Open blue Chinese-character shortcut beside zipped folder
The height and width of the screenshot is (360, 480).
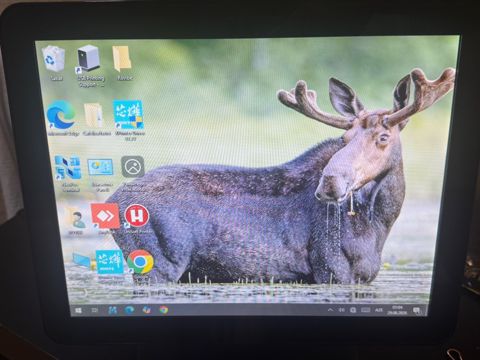click(x=129, y=114)
